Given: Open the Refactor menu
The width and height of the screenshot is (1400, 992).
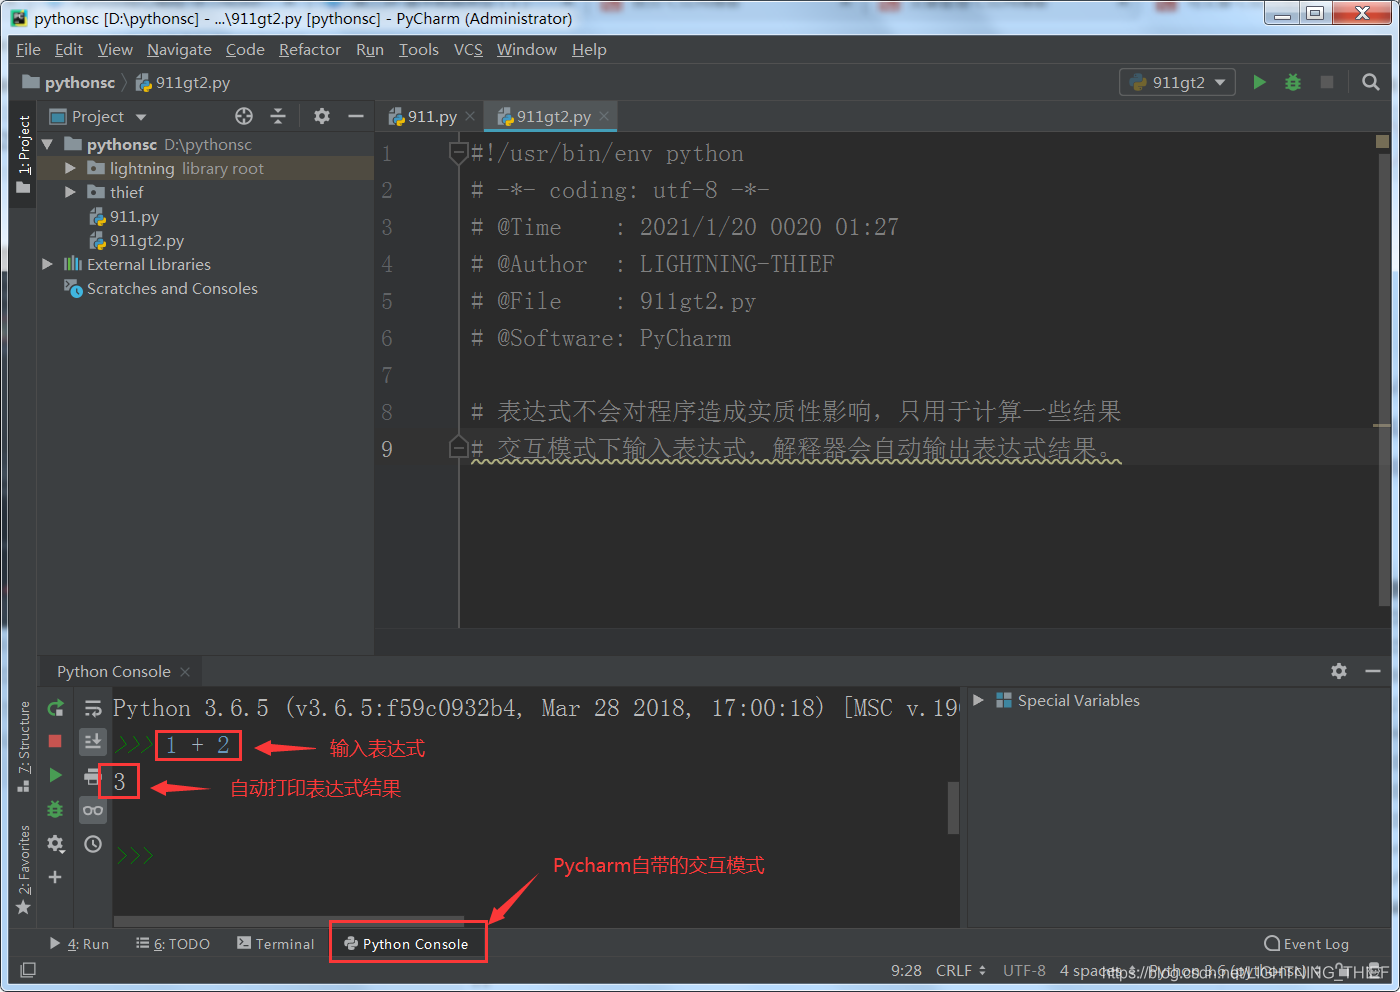Looking at the screenshot, I should [310, 49].
